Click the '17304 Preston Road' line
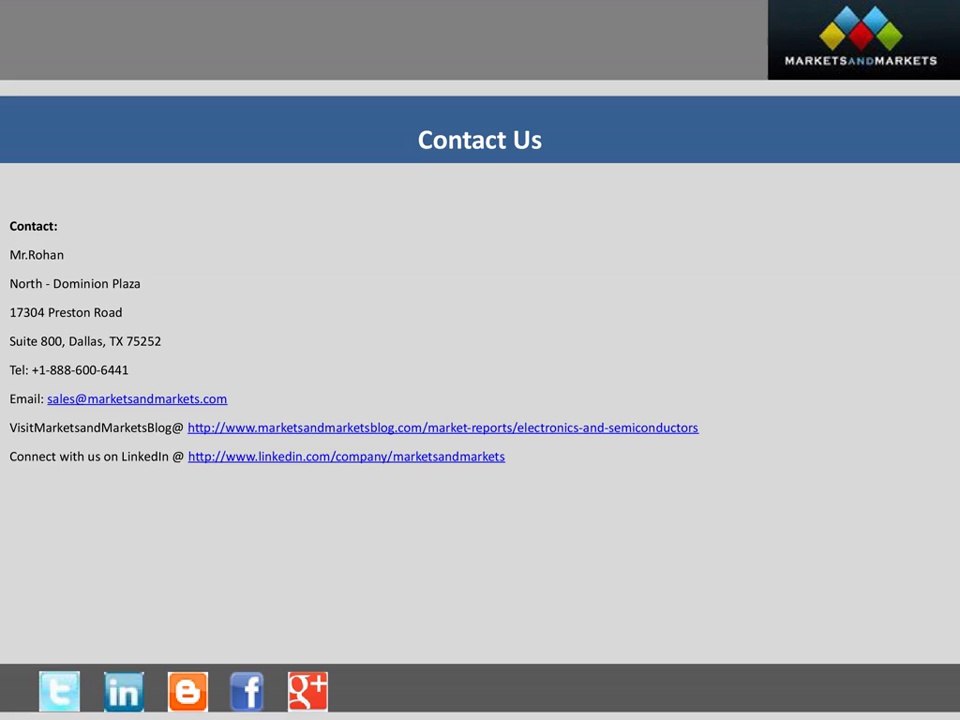The width and height of the screenshot is (960, 720). tap(66, 312)
